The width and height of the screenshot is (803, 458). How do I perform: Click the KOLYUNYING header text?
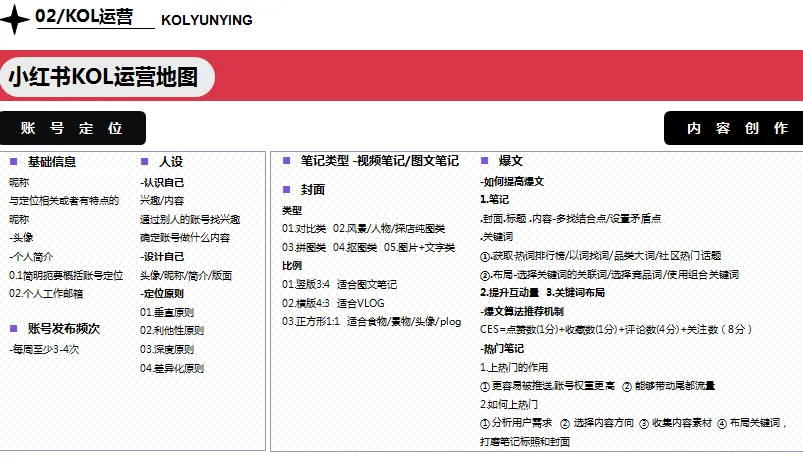(x=206, y=20)
